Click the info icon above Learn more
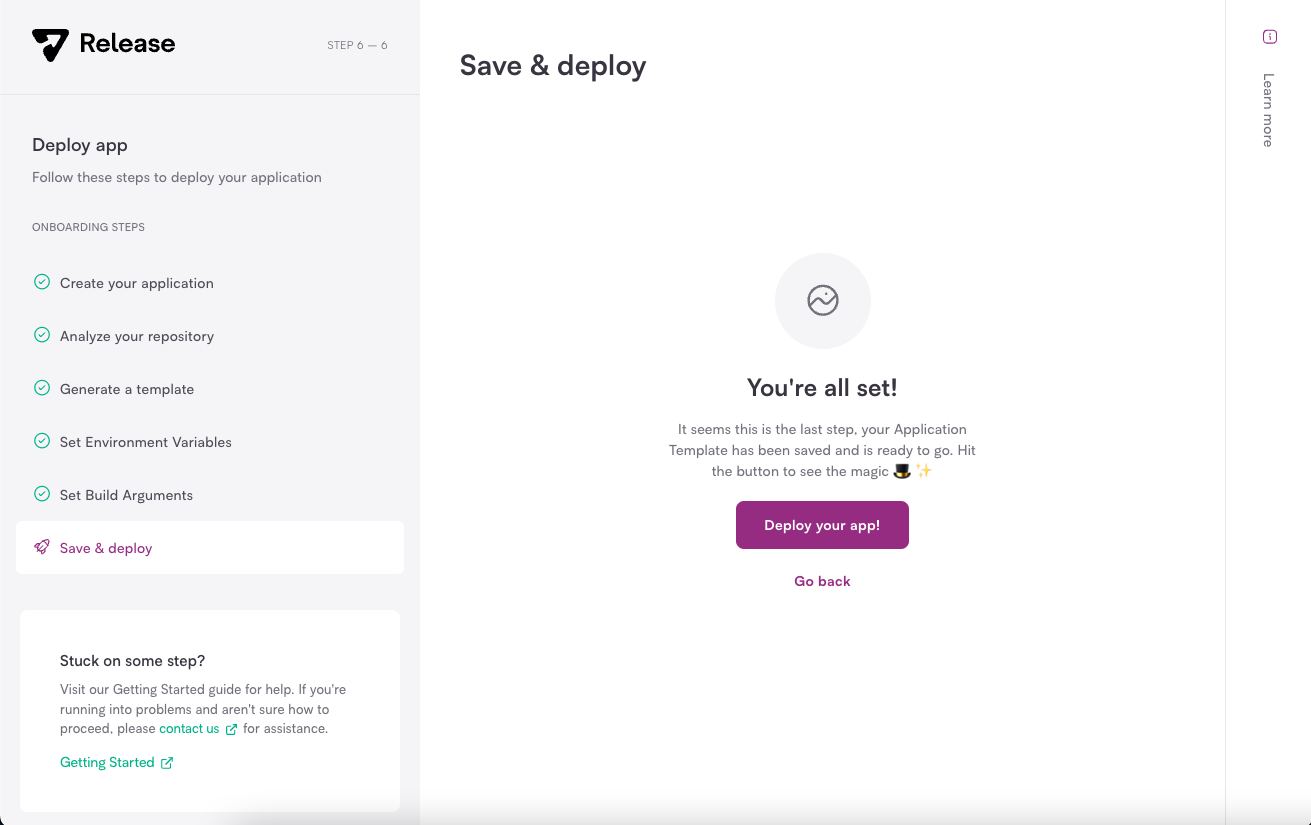 tap(1270, 37)
